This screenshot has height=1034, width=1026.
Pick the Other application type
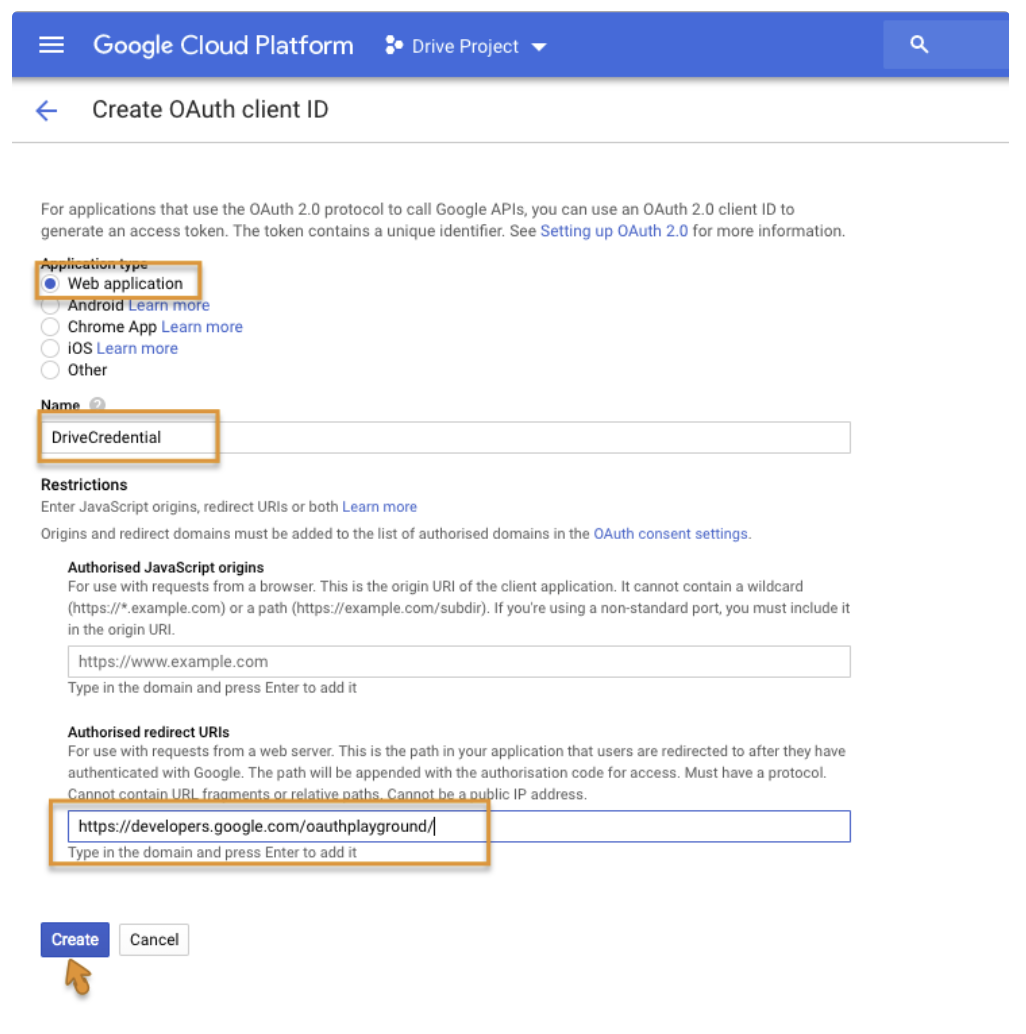coord(51,370)
